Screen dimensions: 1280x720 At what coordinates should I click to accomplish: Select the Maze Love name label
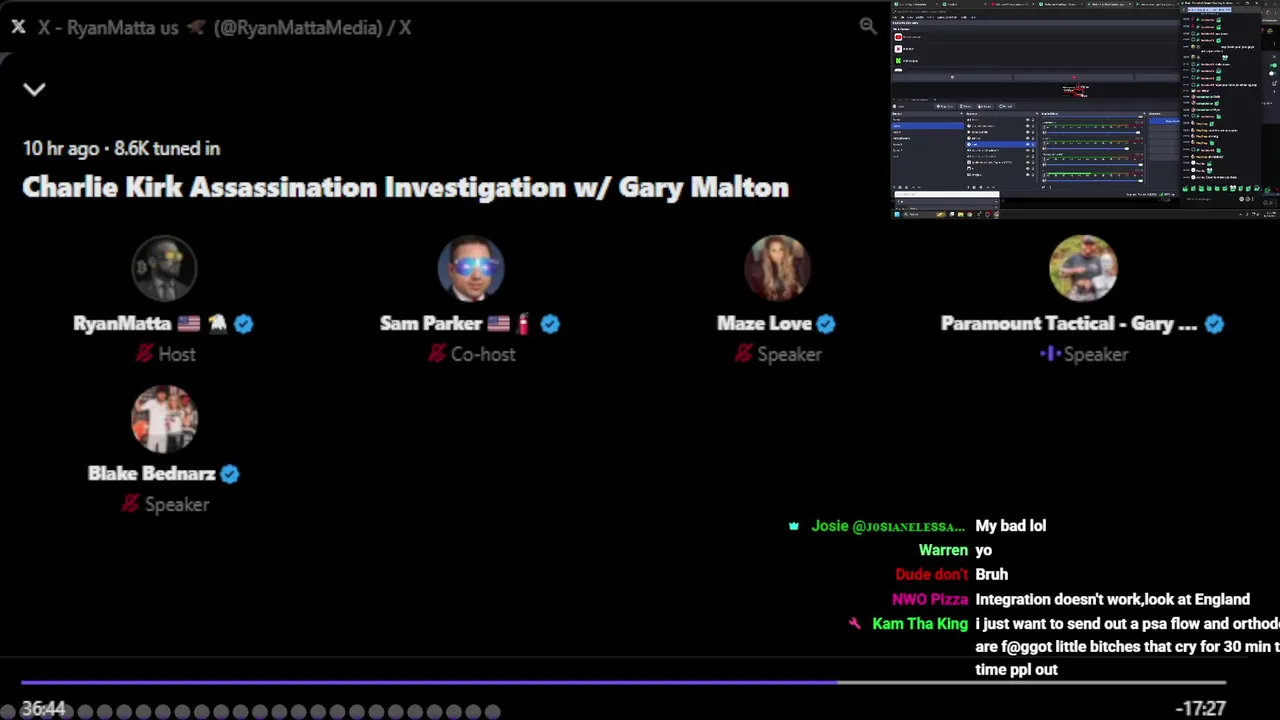coord(764,323)
